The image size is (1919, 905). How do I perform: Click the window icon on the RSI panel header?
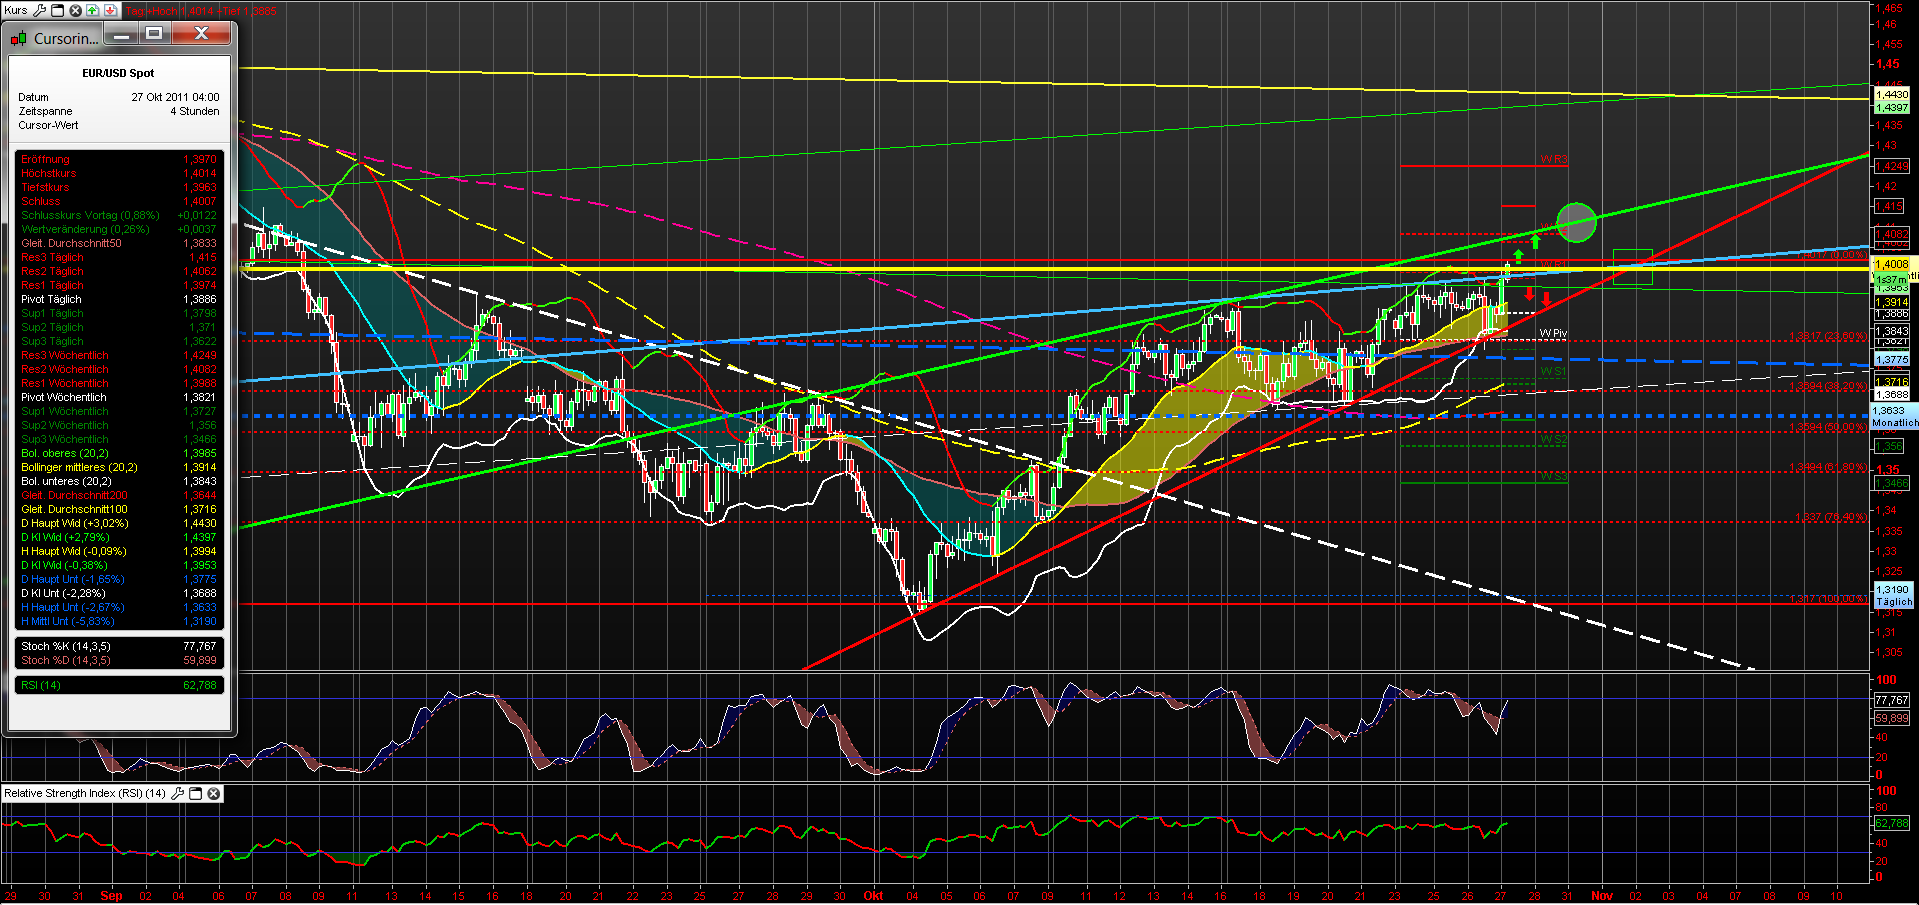[x=195, y=793]
